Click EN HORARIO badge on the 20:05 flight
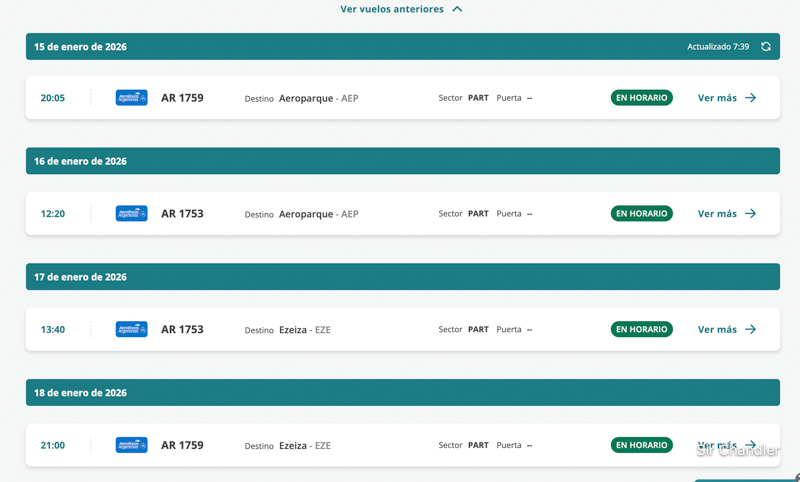Viewport: 800px width, 482px height. [x=641, y=98]
